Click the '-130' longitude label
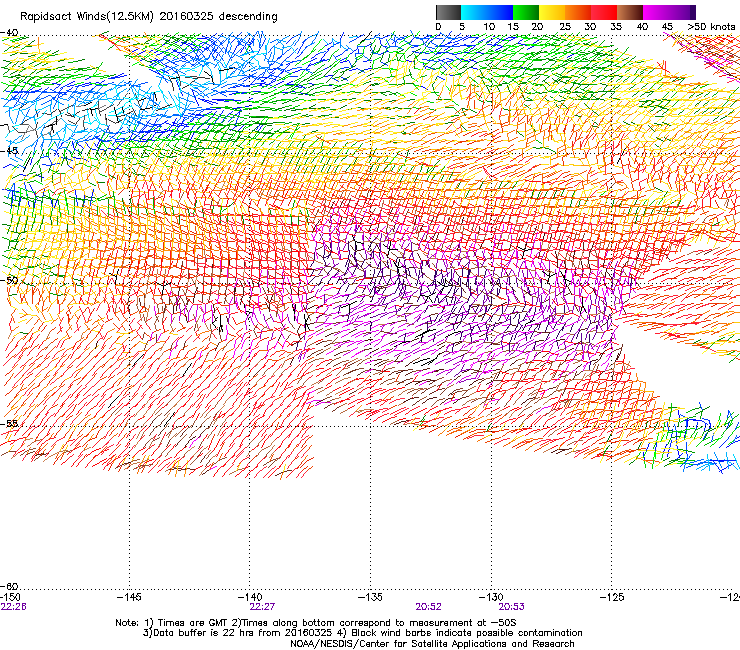740x650 pixels. [491, 597]
